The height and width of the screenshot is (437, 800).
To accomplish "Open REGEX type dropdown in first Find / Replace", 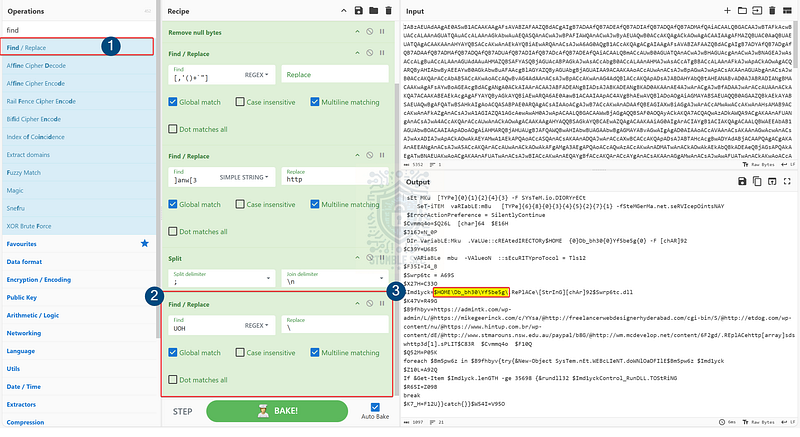I will point(256,75).
